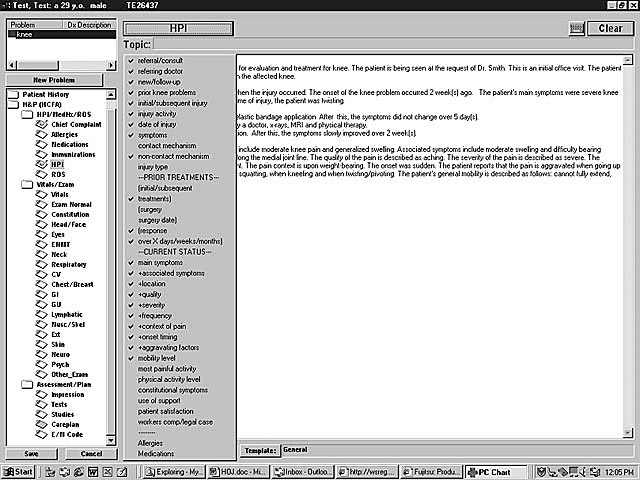Select the GU exam item

click(x=56, y=304)
